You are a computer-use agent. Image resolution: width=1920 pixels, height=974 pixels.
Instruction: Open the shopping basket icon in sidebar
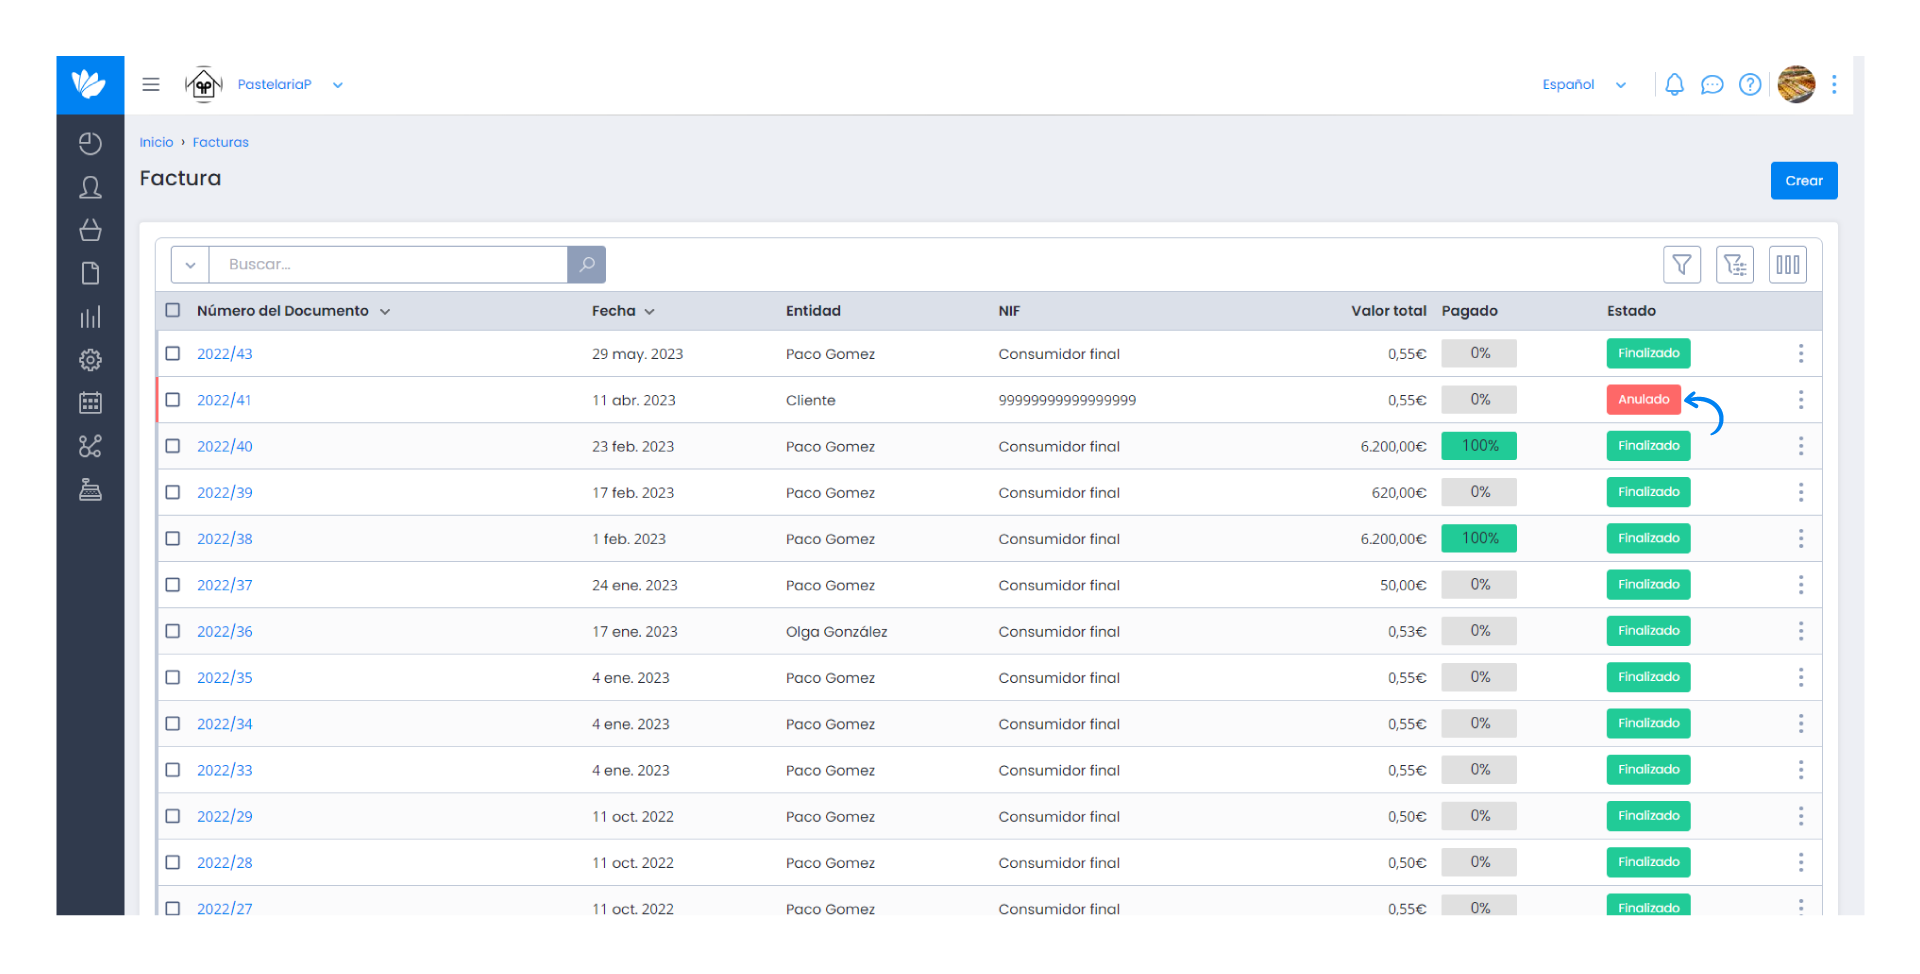point(90,231)
